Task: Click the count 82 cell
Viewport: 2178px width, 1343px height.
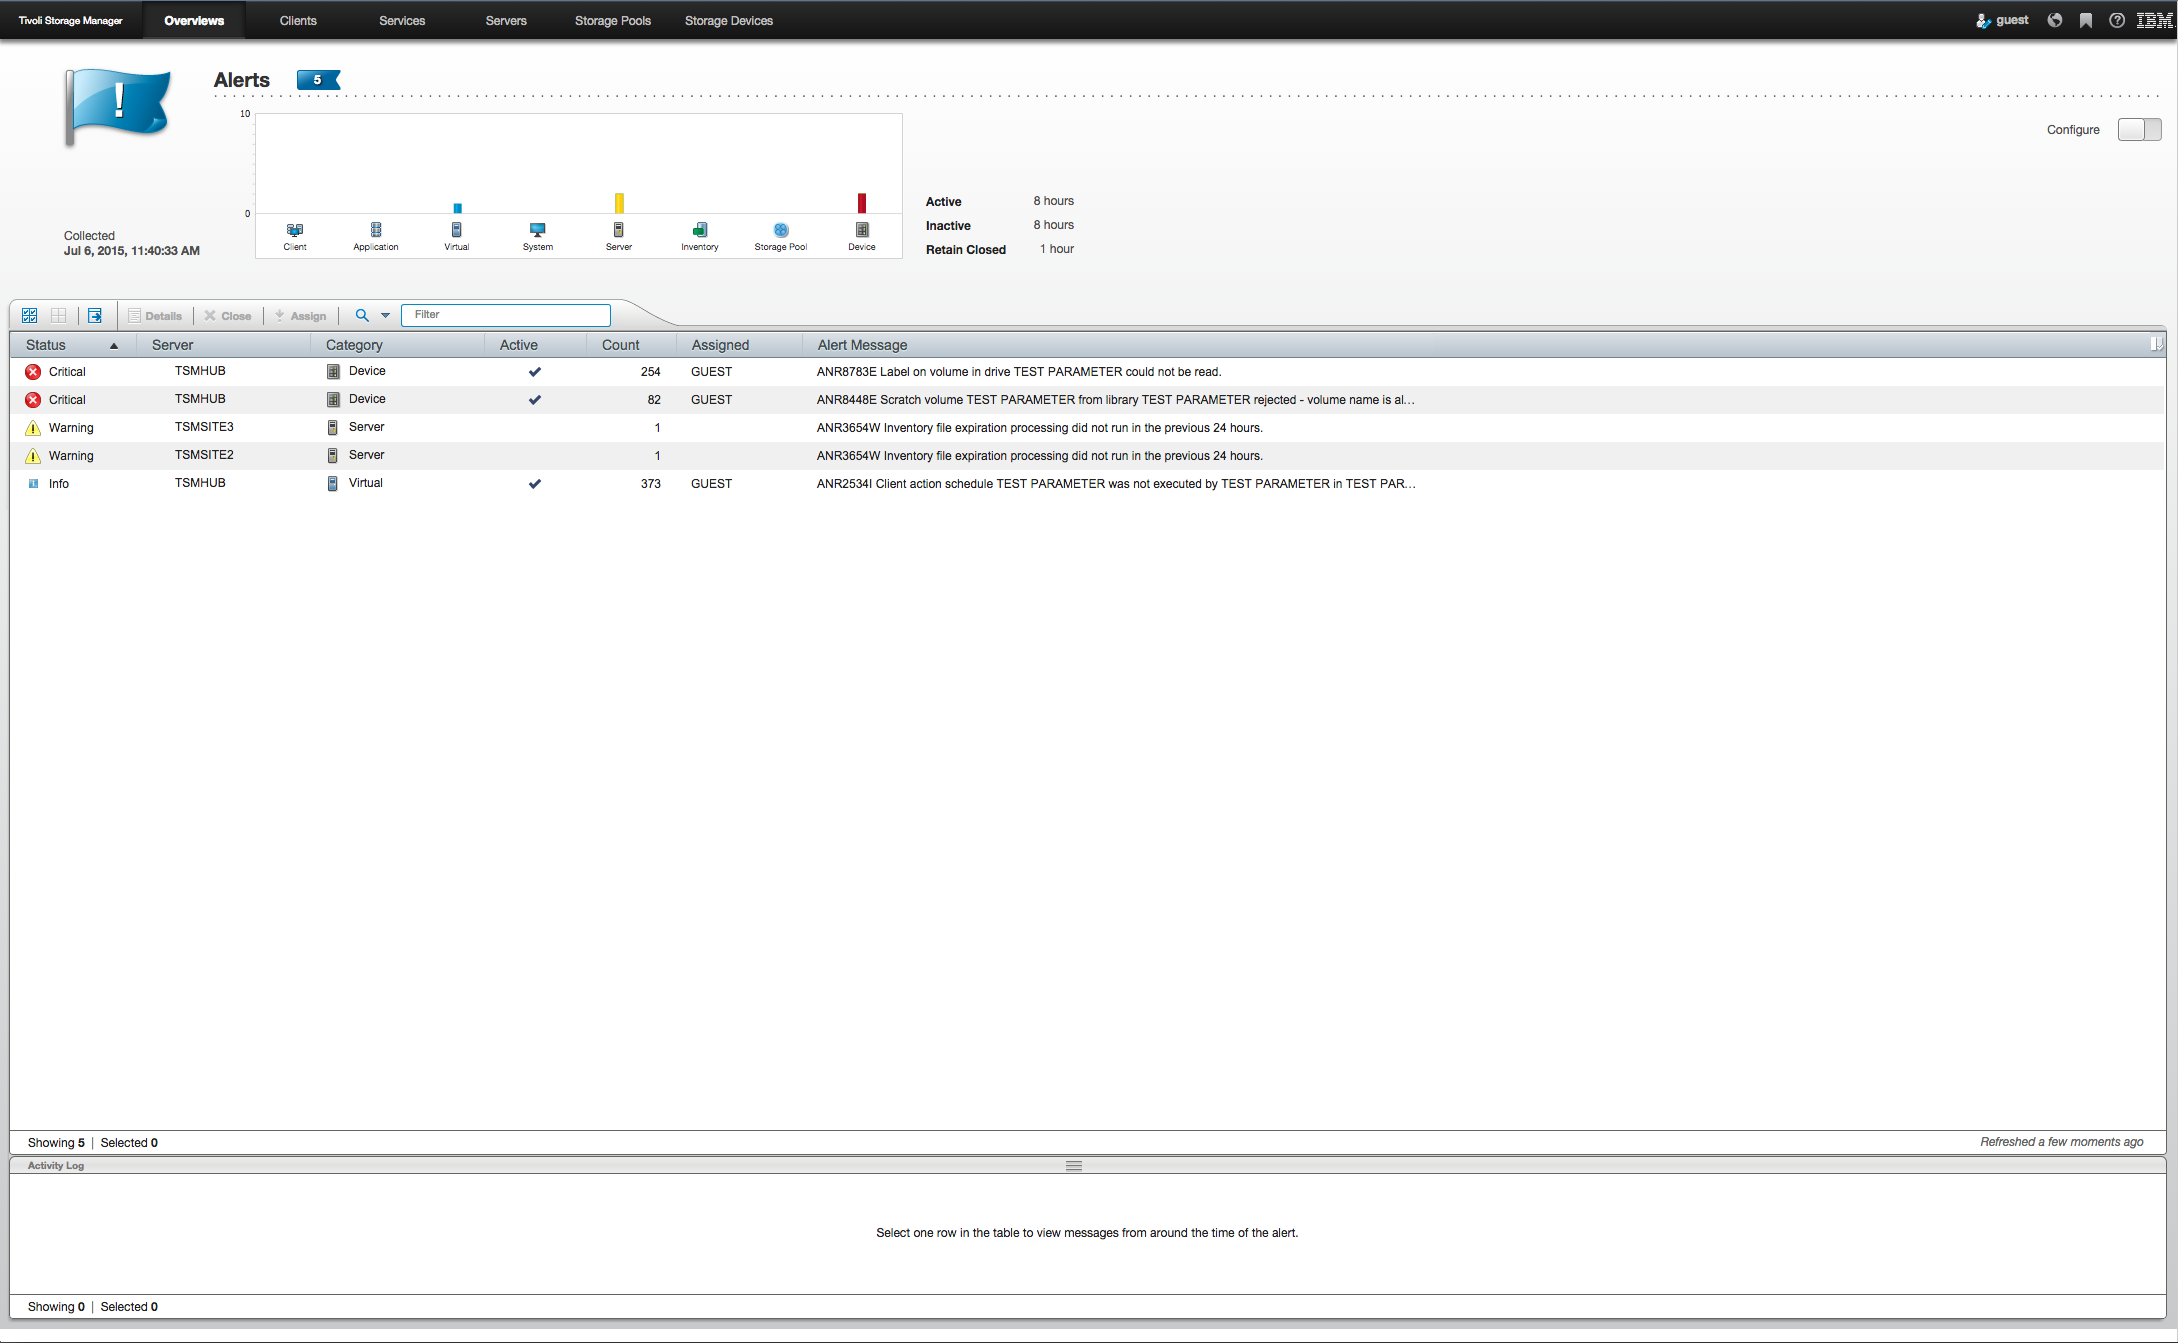Action: 654,400
